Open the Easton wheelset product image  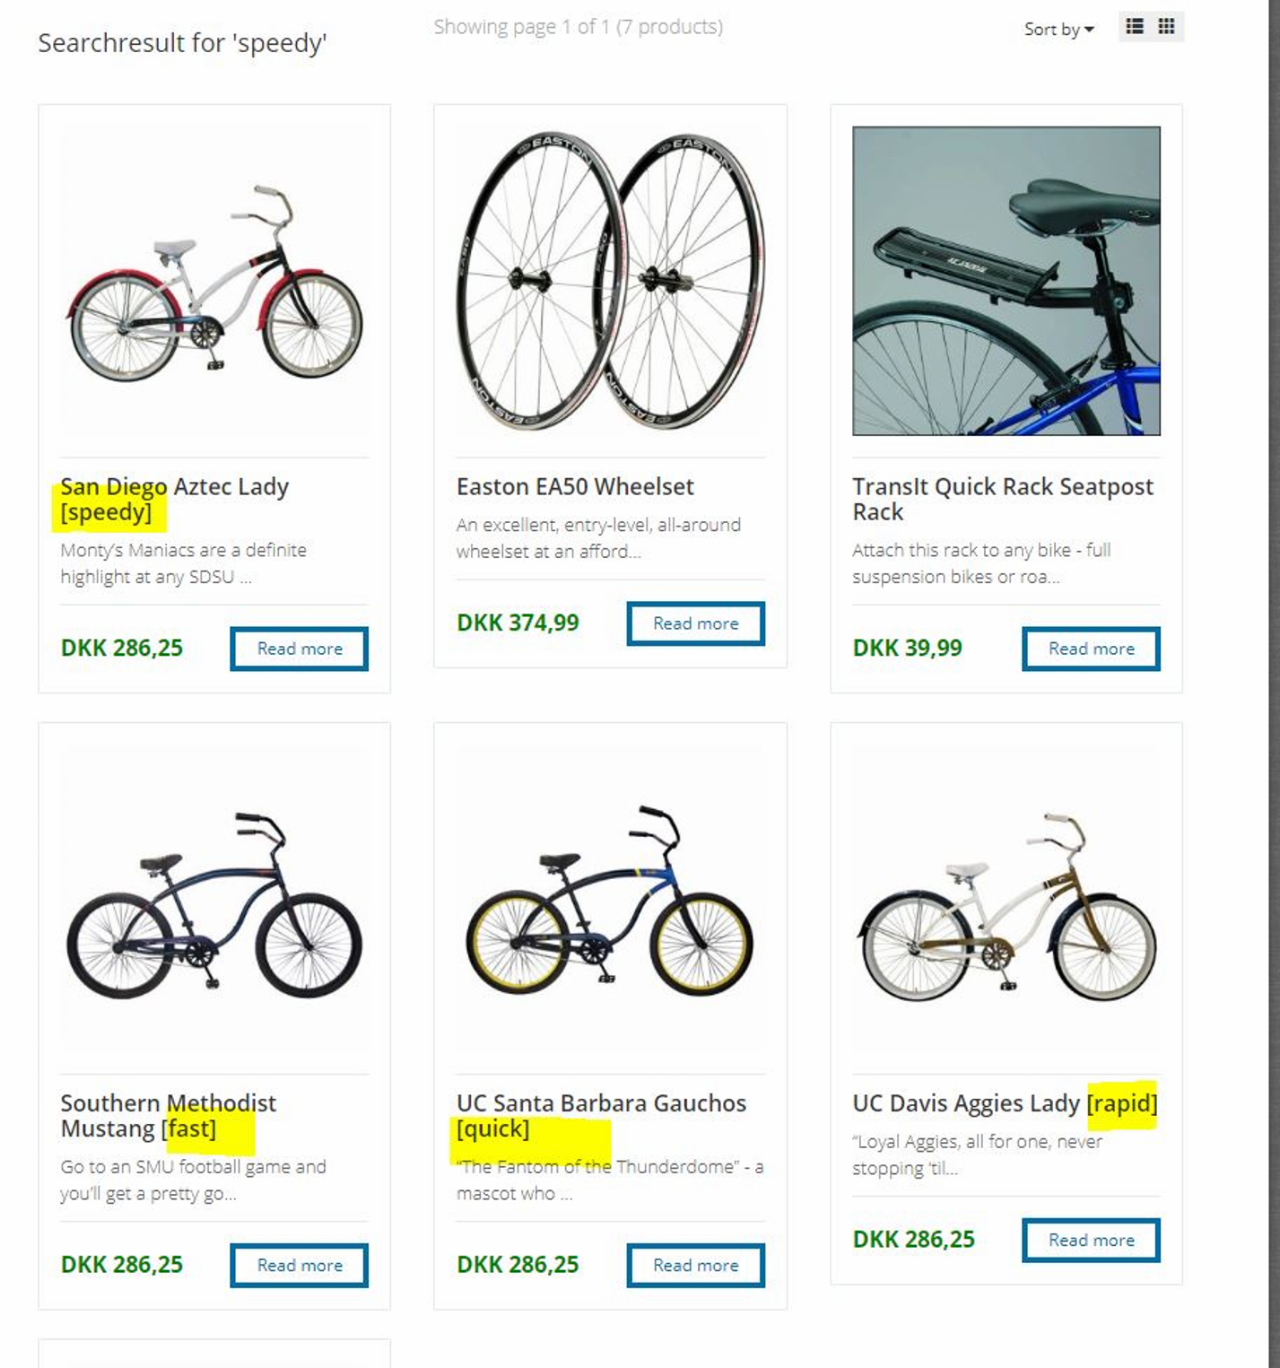(x=610, y=282)
